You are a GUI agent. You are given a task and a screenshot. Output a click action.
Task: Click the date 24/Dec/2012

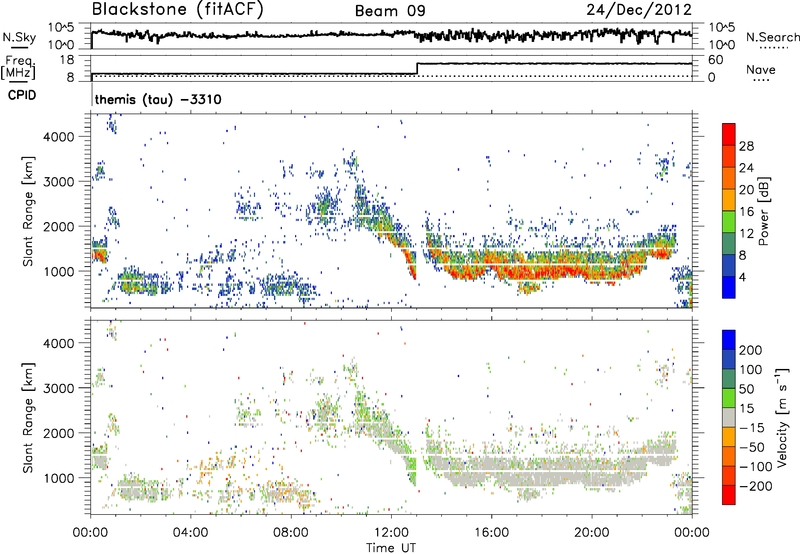(639, 9)
